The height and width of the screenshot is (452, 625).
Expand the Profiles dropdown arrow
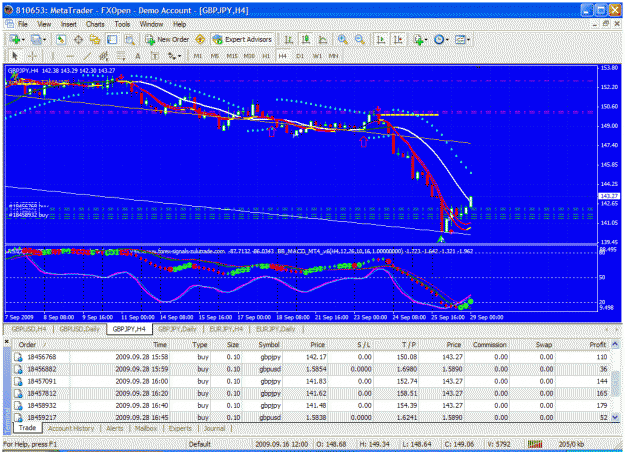[x=44, y=40]
